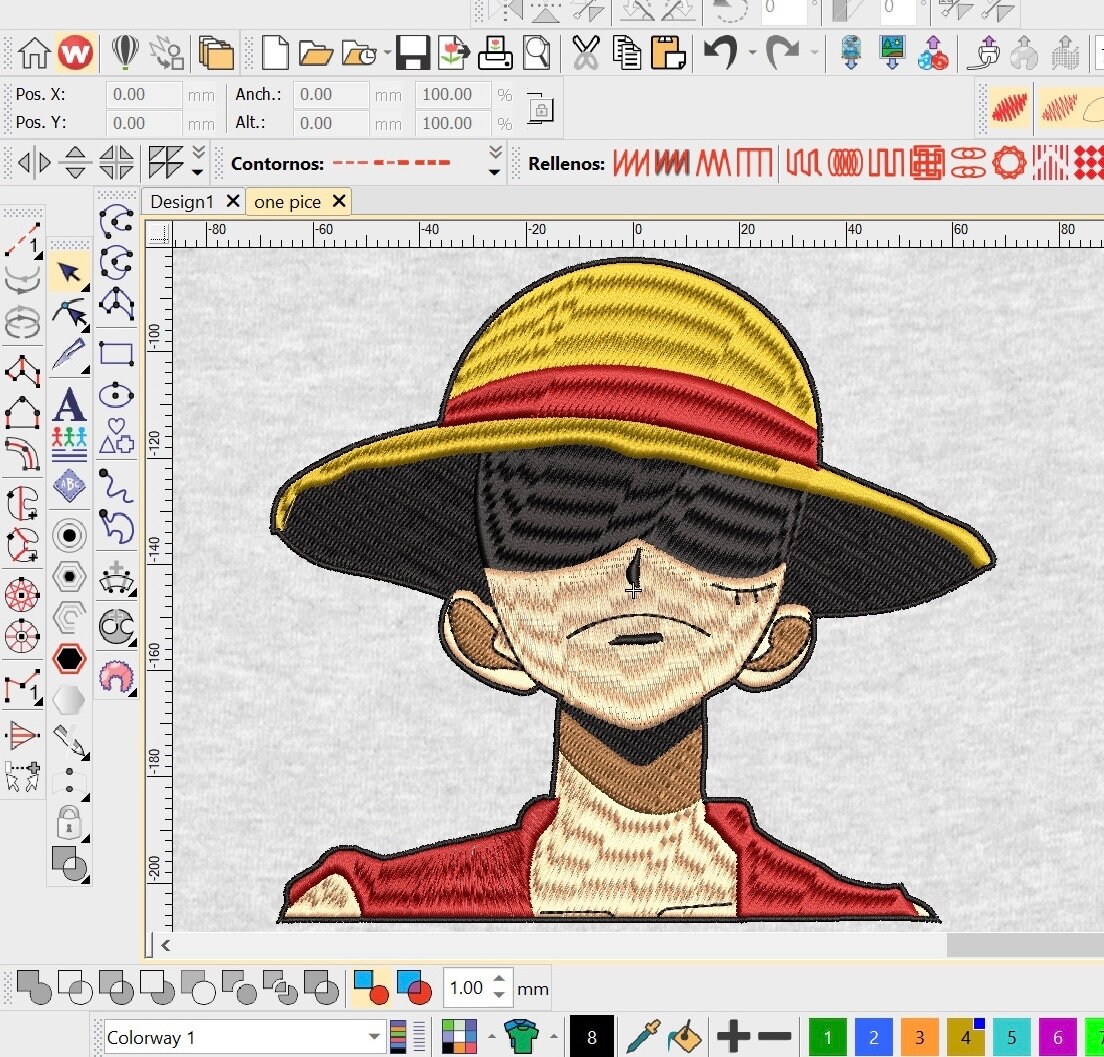
Task: Open the Lettering tool with the large A
Action: pyautogui.click(x=69, y=404)
